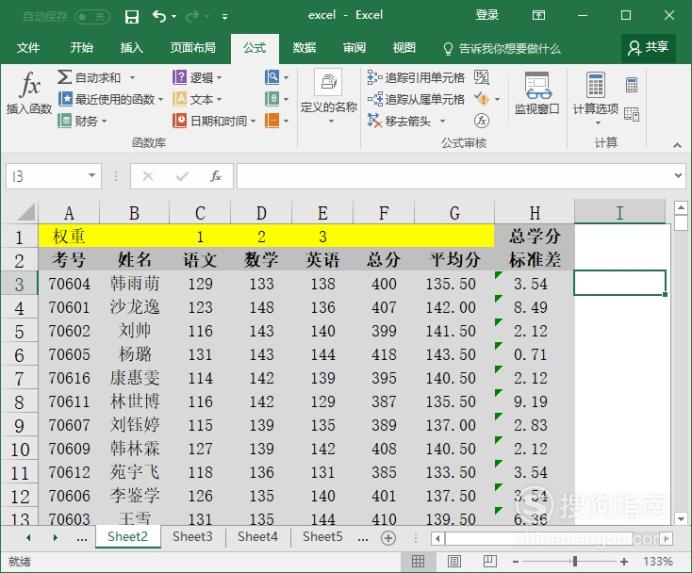This screenshot has height=573, width=692.
Task: Click the zoom in plus button
Action: tap(624, 562)
